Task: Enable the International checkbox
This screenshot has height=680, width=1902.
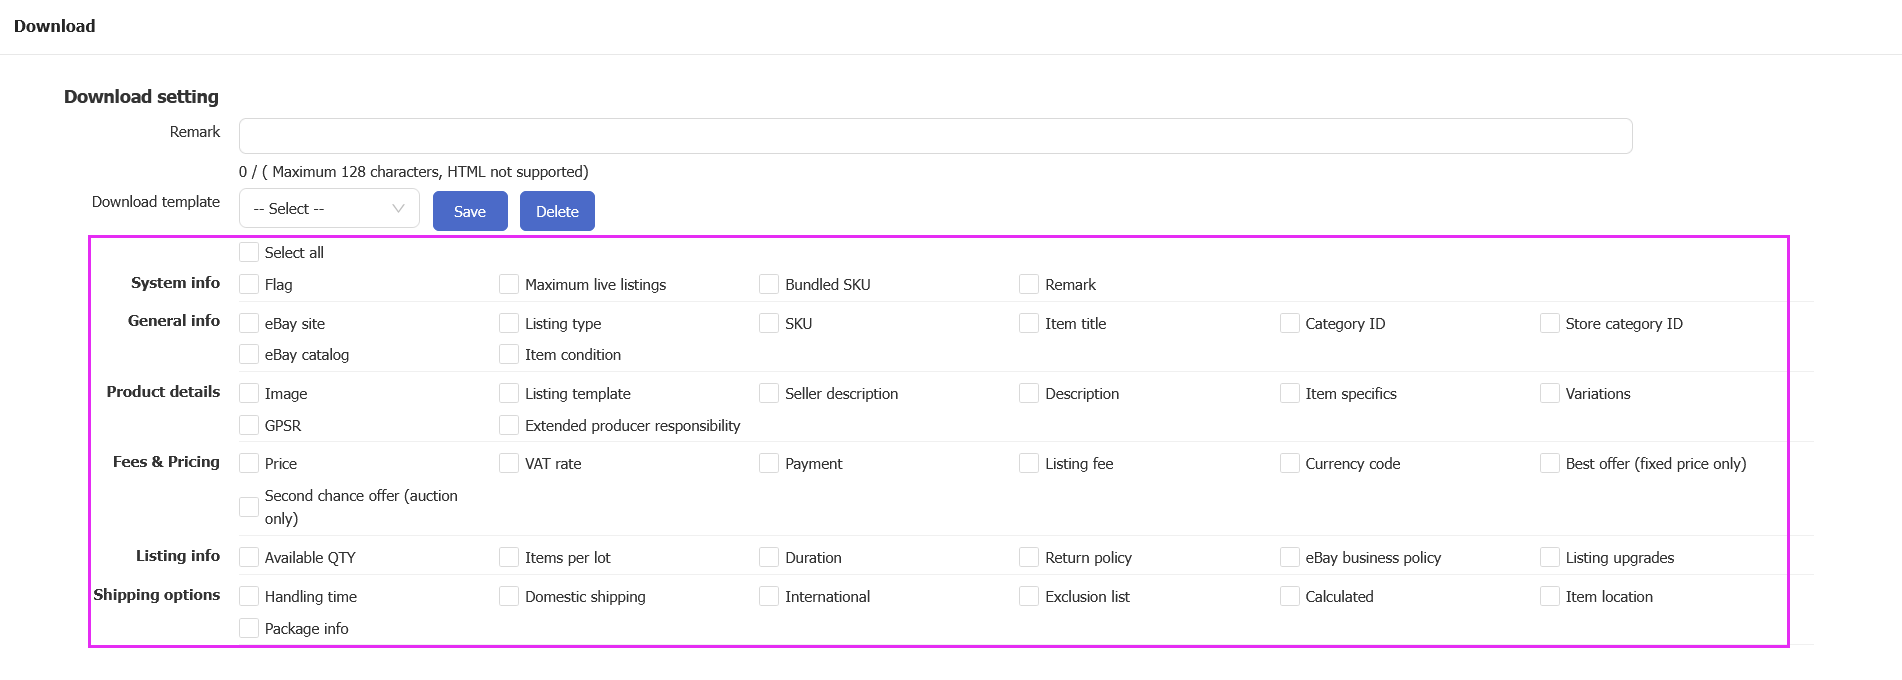Action: [769, 596]
